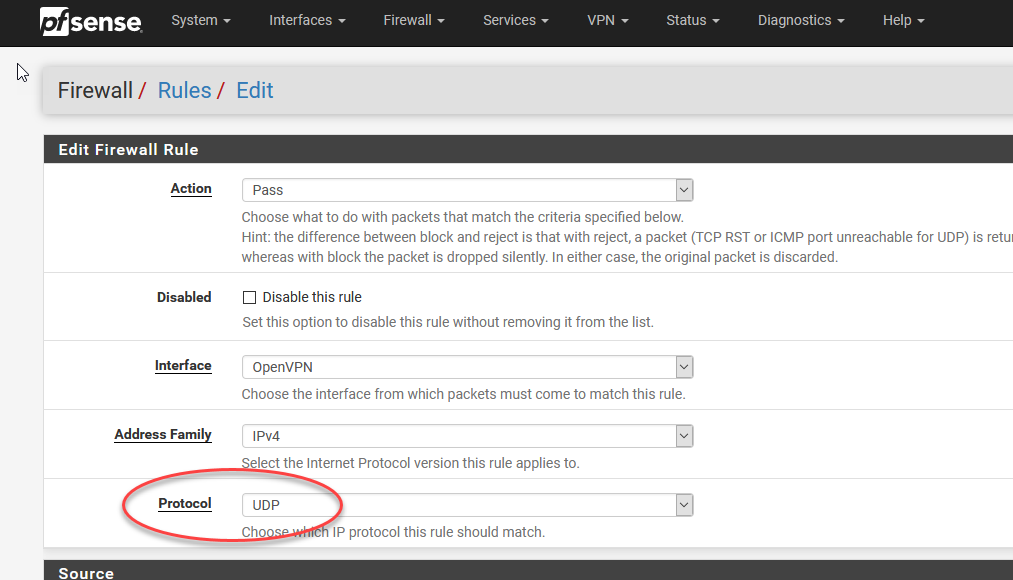Click the Address Family field label
This screenshot has height=580, width=1013.
(163, 435)
